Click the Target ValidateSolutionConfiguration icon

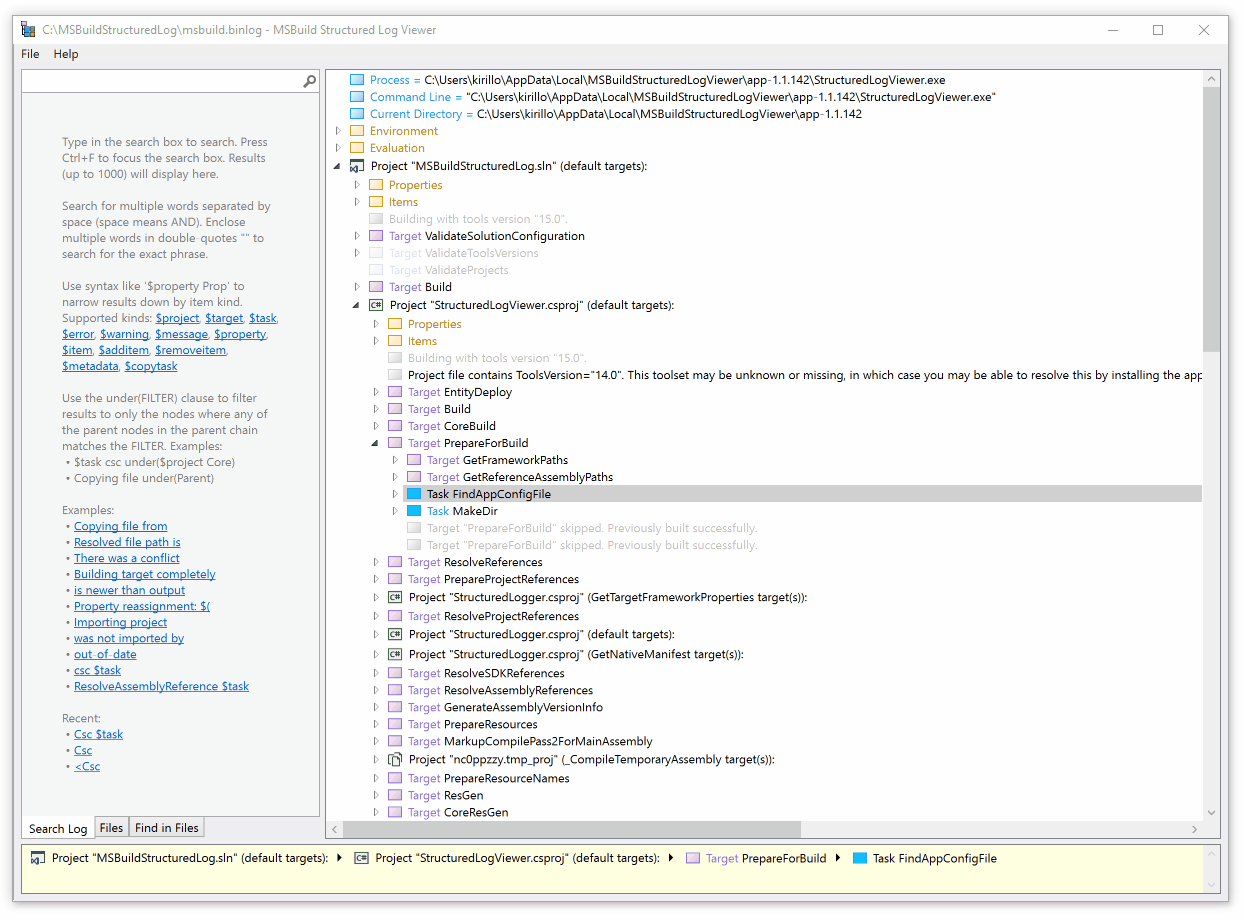pos(376,236)
